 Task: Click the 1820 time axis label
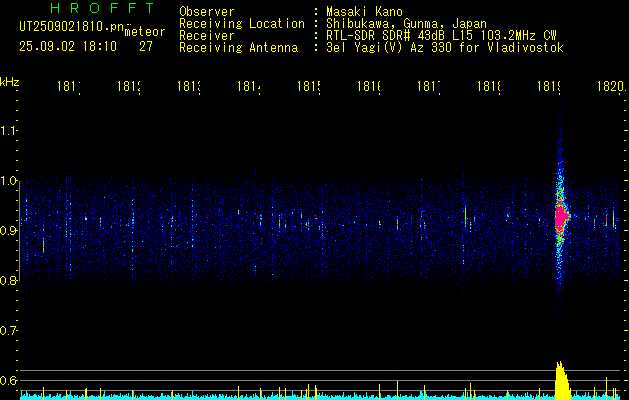point(611,86)
